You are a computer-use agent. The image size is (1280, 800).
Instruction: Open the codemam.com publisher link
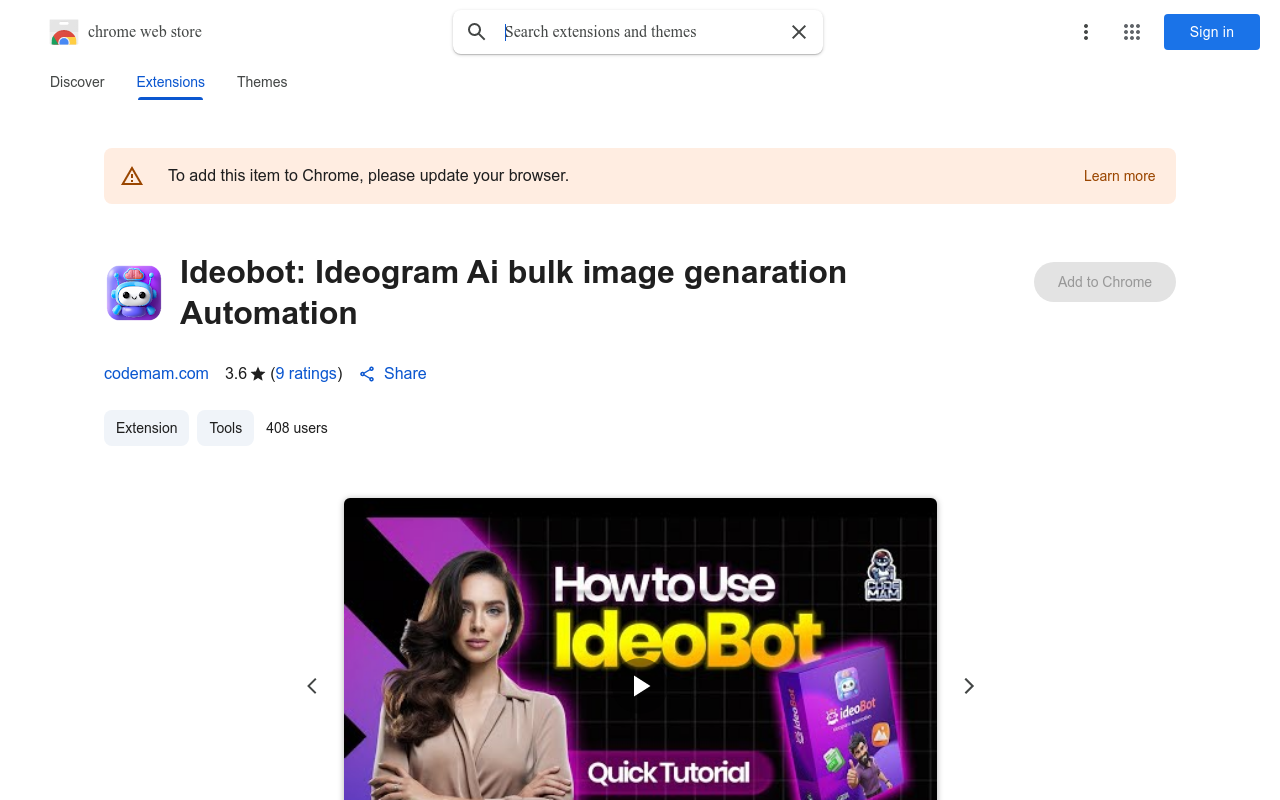tap(156, 373)
